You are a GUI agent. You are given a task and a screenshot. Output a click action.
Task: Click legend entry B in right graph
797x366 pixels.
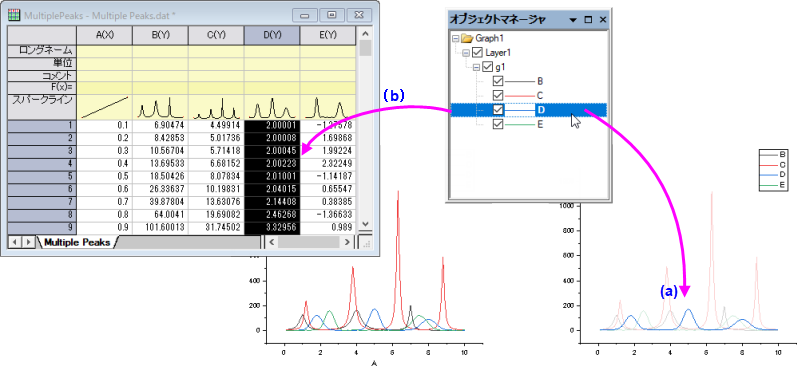pos(773,154)
